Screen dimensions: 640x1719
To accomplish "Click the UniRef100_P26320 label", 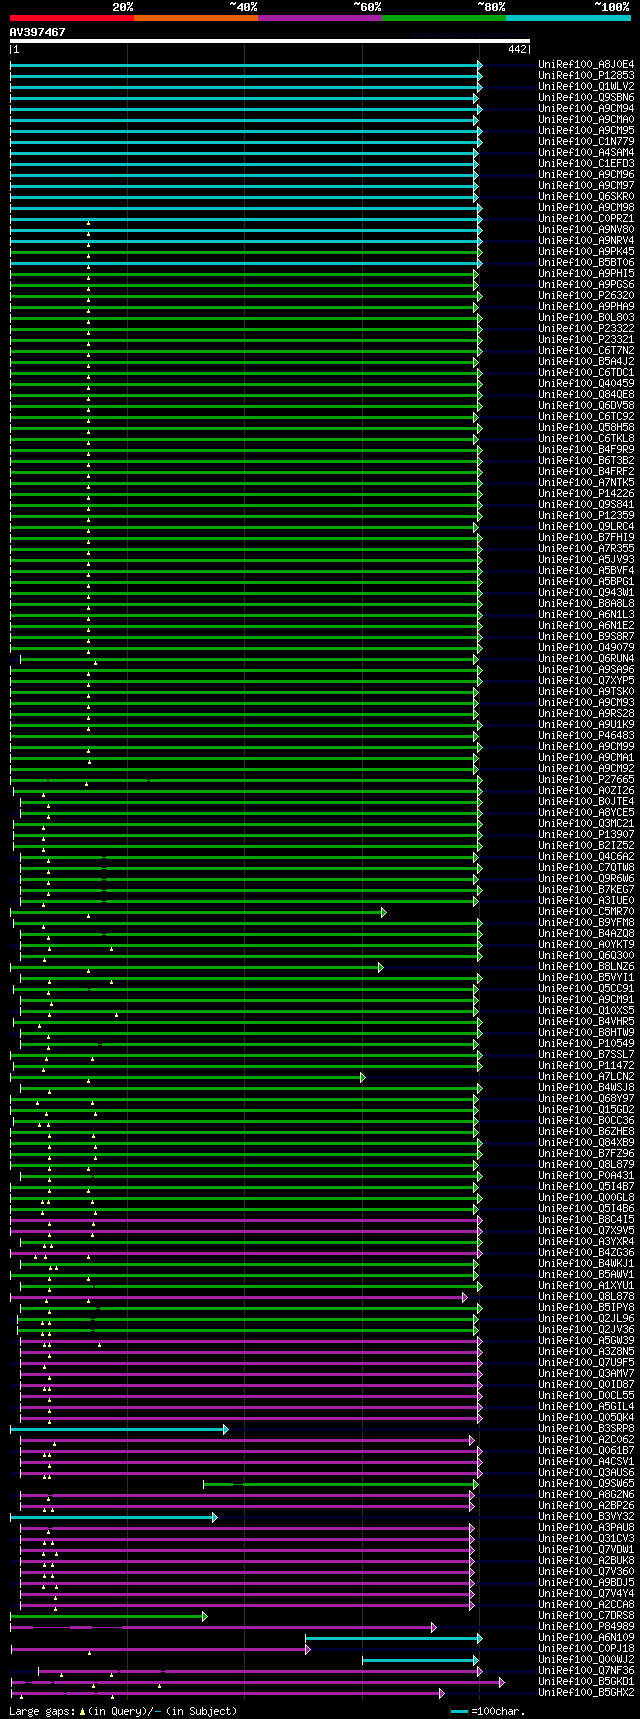I will point(586,296).
